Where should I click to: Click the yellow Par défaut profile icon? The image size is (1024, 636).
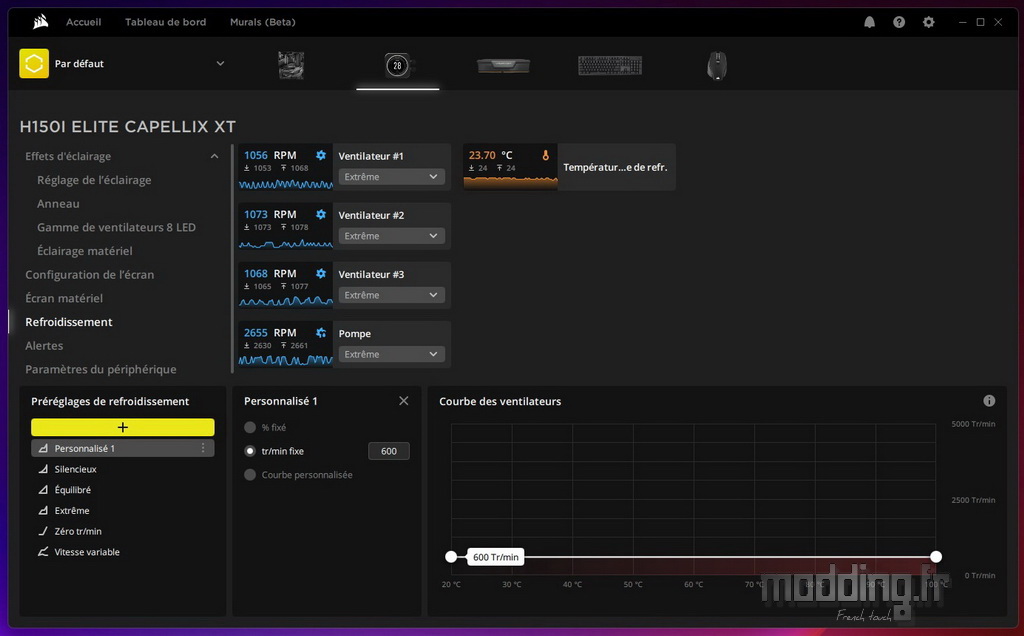tap(34, 63)
